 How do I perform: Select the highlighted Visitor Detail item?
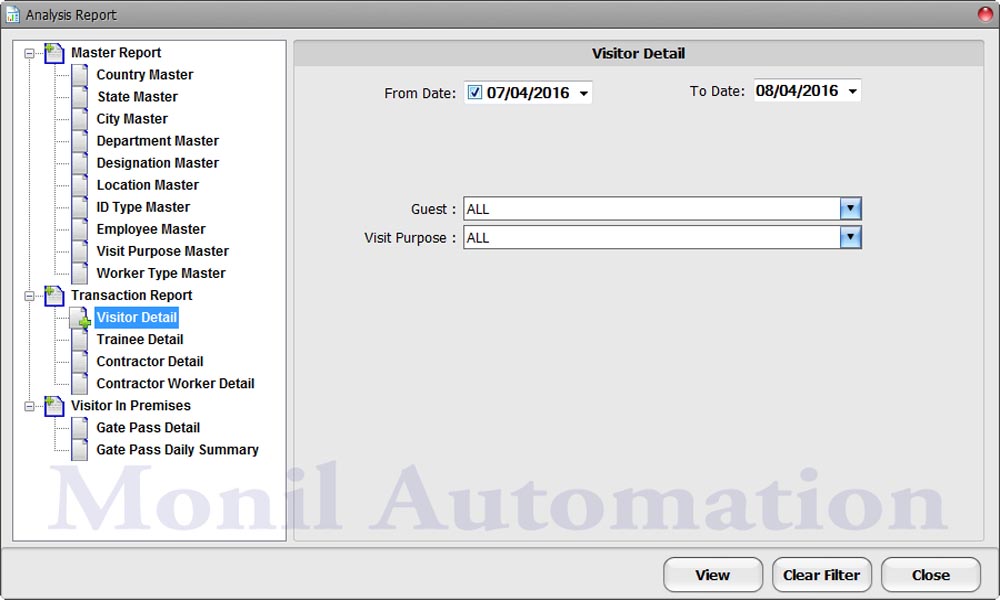click(136, 318)
